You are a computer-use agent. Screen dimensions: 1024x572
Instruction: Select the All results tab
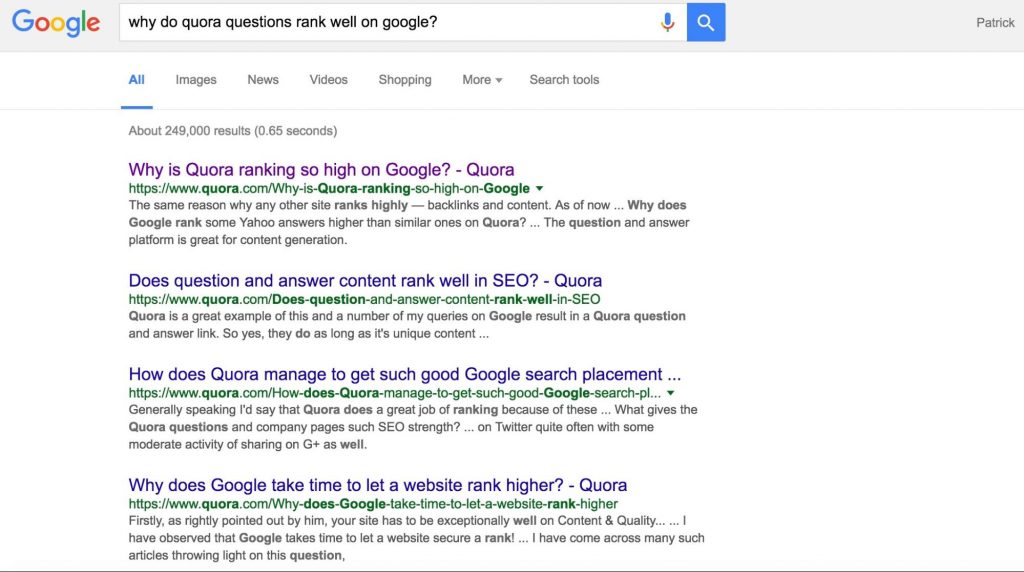click(136, 80)
